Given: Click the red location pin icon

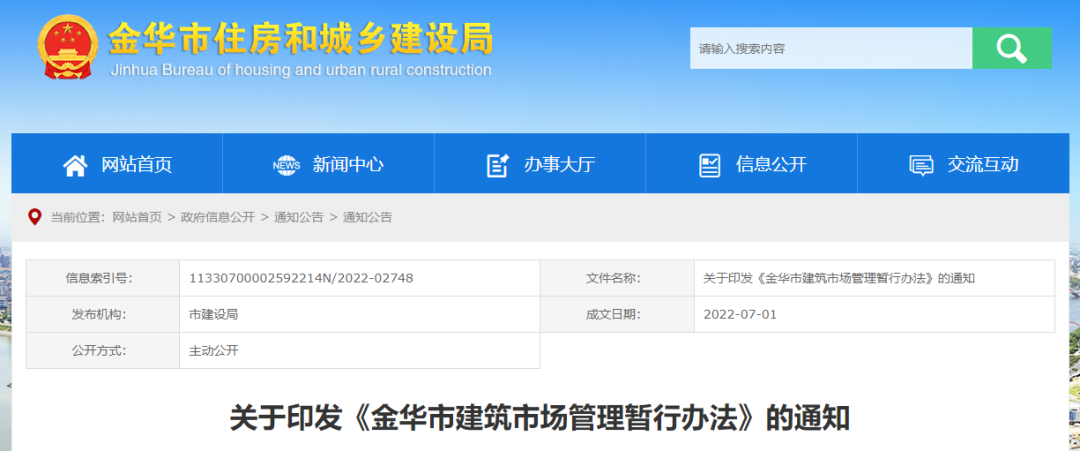Looking at the screenshot, I should [x=34, y=217].
